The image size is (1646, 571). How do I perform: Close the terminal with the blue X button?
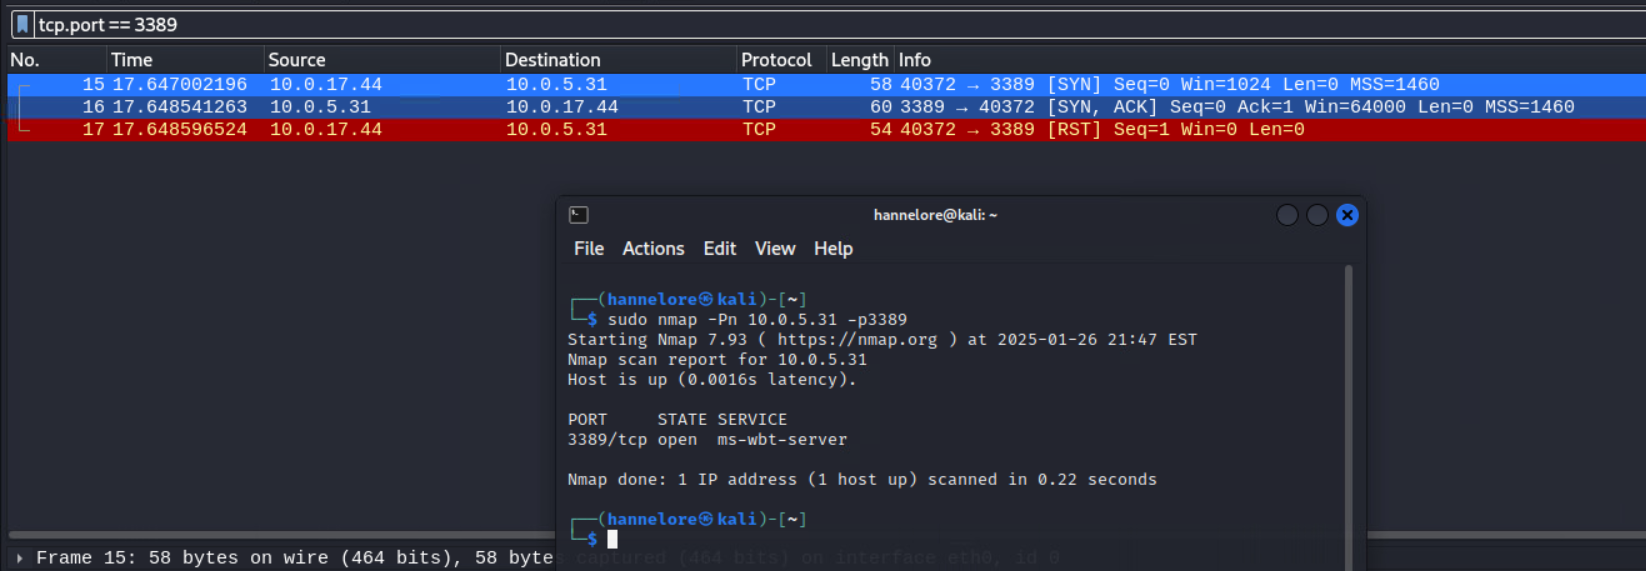click(1347, 215)
